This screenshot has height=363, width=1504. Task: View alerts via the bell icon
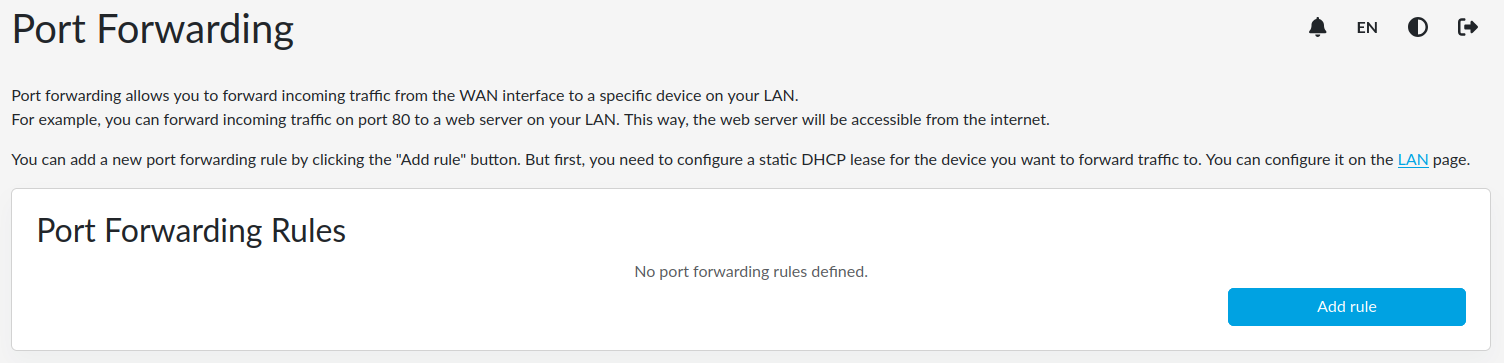coord(1318,27)
